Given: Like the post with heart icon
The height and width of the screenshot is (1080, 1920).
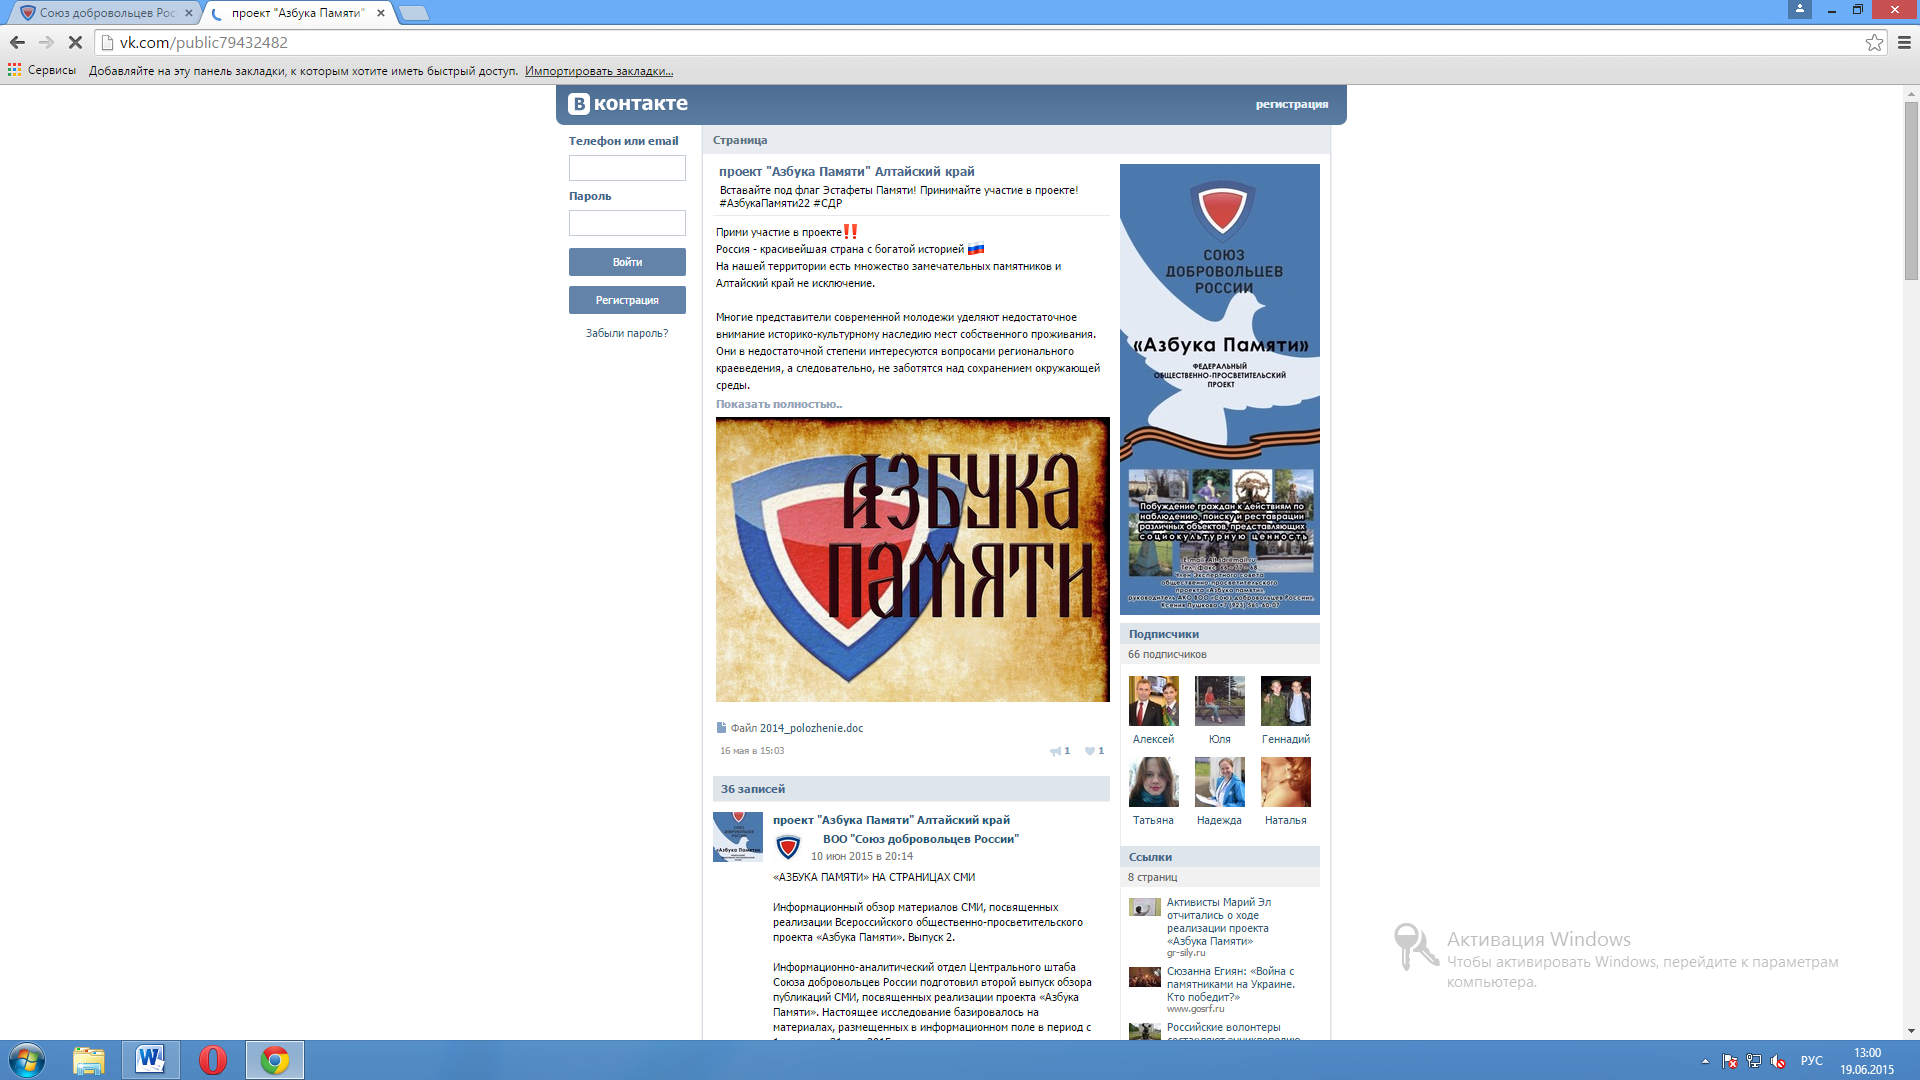Looking at the screenshot, I should pos(1090,751).
